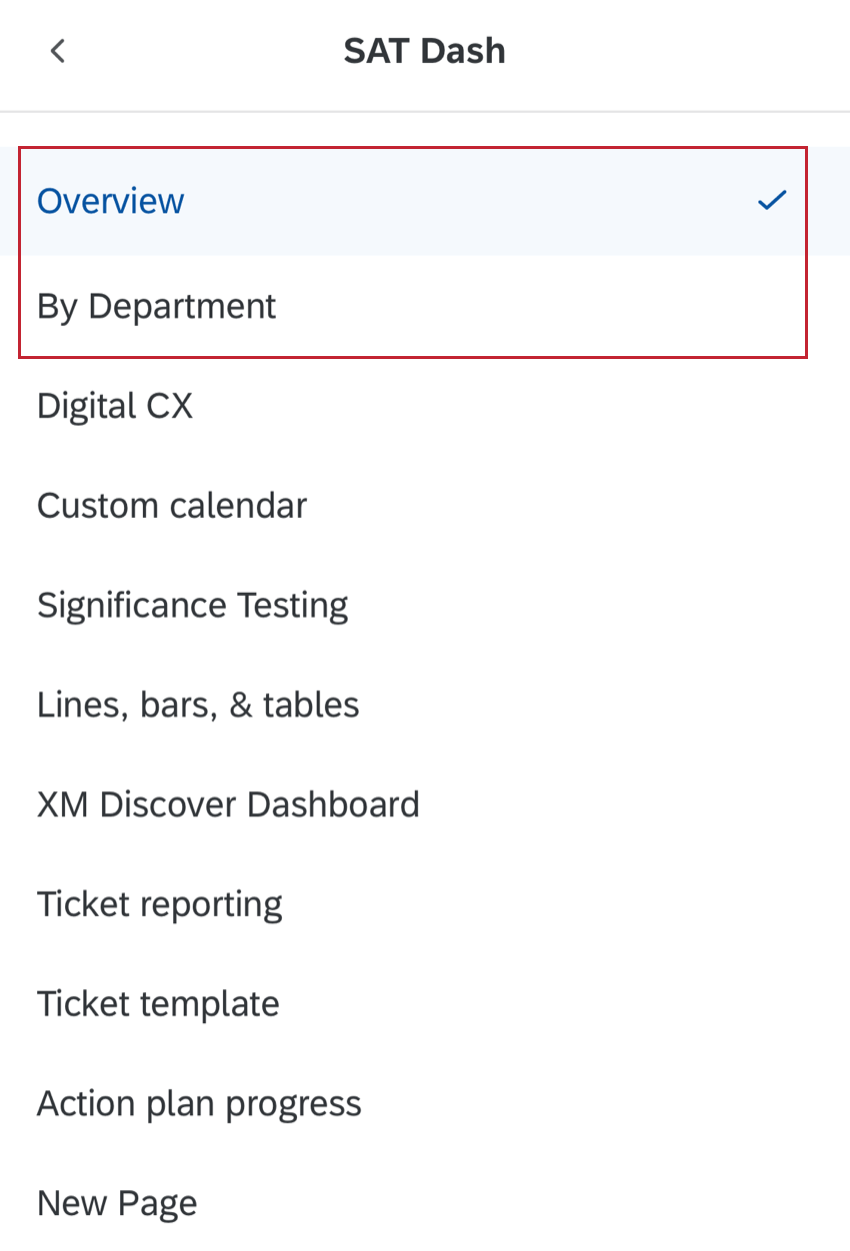The height and width of the screenshot is (1251, 850).
Task: Select the XM Discover Dashboard page
Action: (228, 803)
